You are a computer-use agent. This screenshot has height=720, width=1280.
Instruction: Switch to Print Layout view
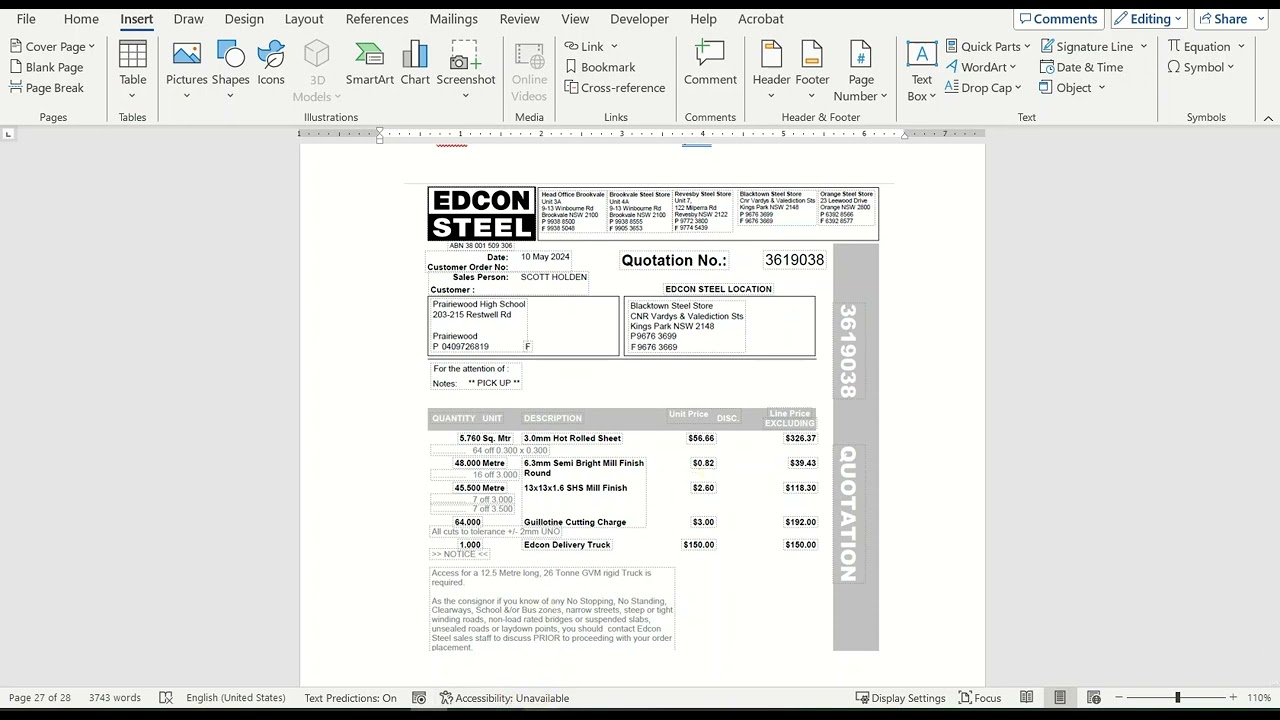(1060, 698)
